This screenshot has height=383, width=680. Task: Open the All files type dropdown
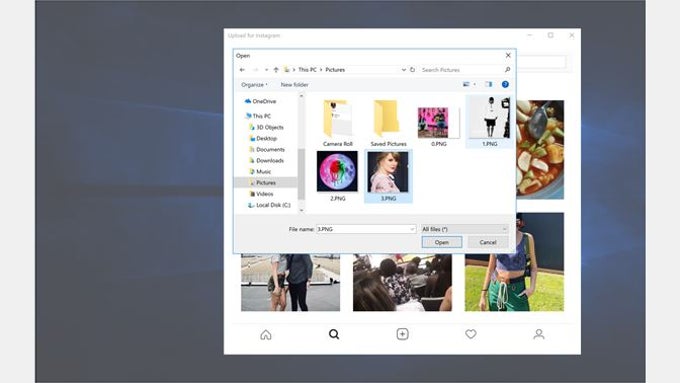pyautogui.click(x=464, y=229)
